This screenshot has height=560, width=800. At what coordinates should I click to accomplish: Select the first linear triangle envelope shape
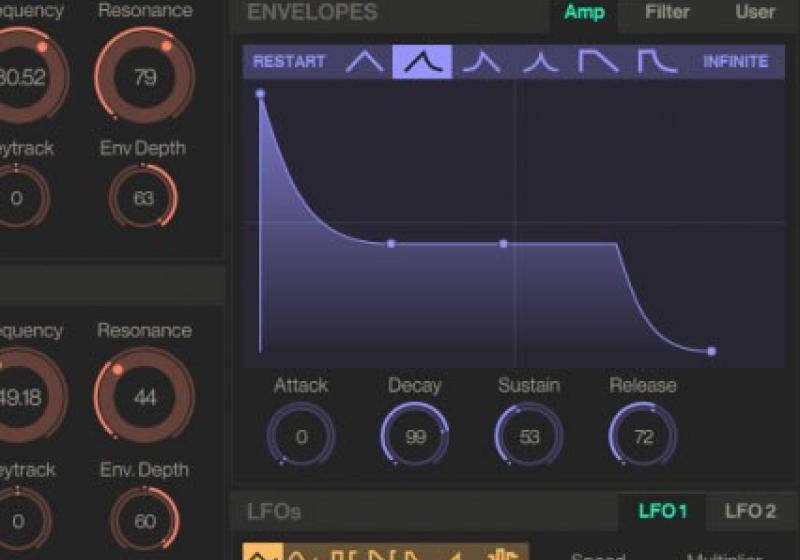click(364, 62)
